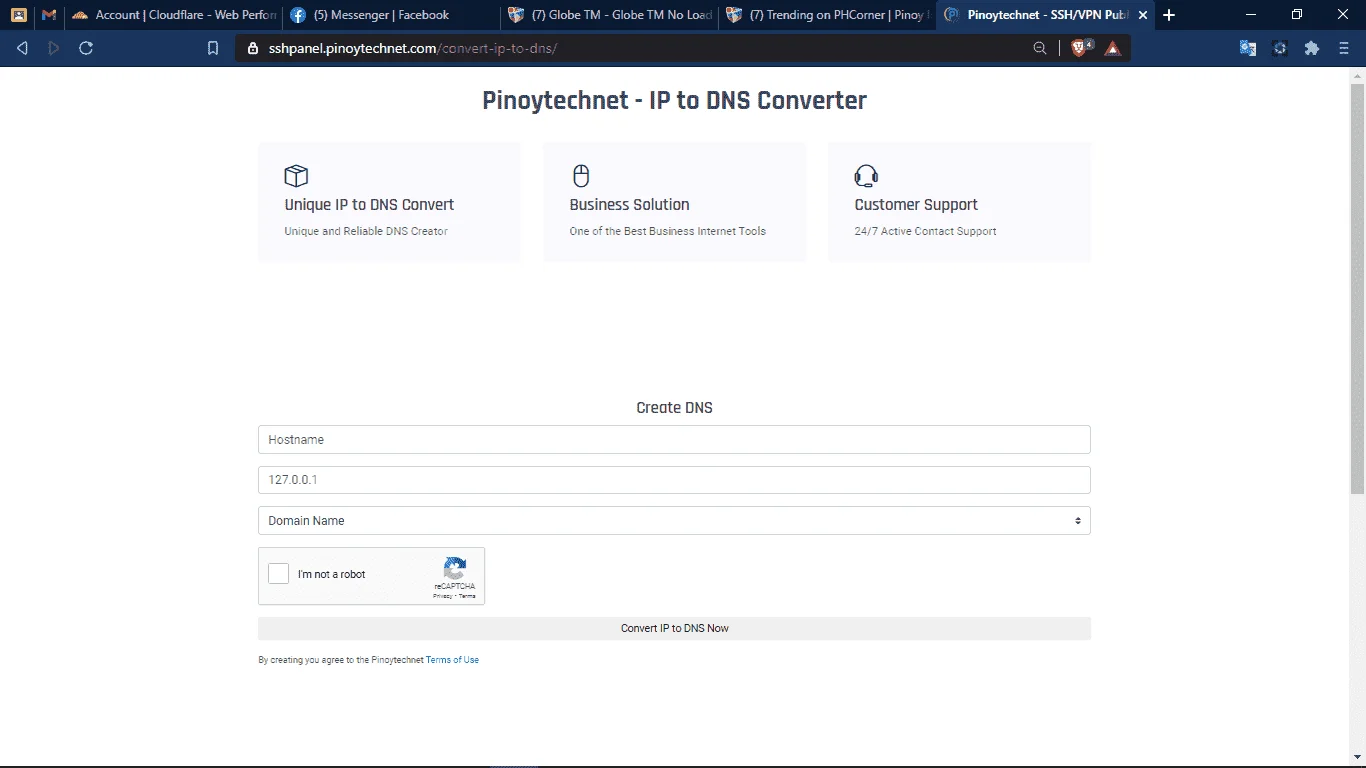The width and height of the screenshot is (1366, 768).
Task: Click the headset icon above Customer Support
Action: [x=866, y=176]
